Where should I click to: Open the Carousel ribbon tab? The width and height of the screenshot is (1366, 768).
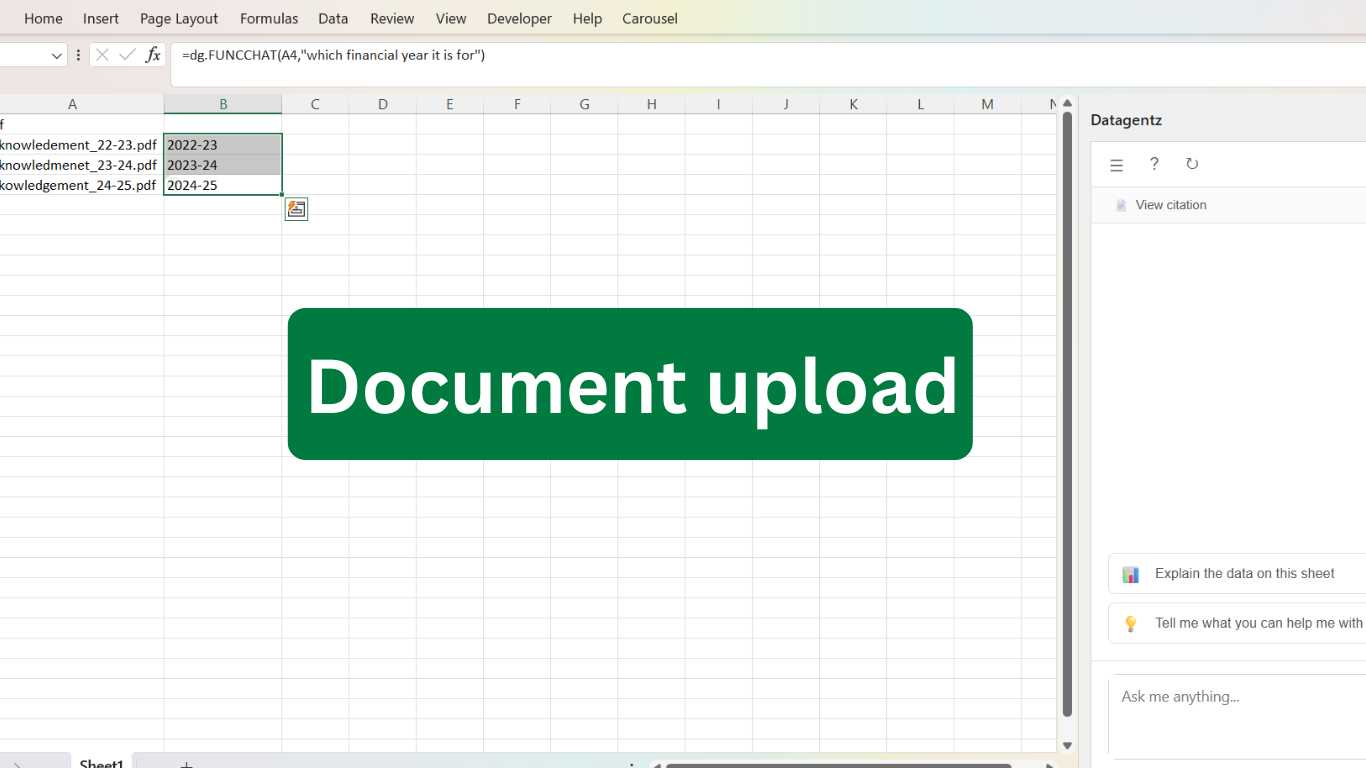click(x=650, y=18)
